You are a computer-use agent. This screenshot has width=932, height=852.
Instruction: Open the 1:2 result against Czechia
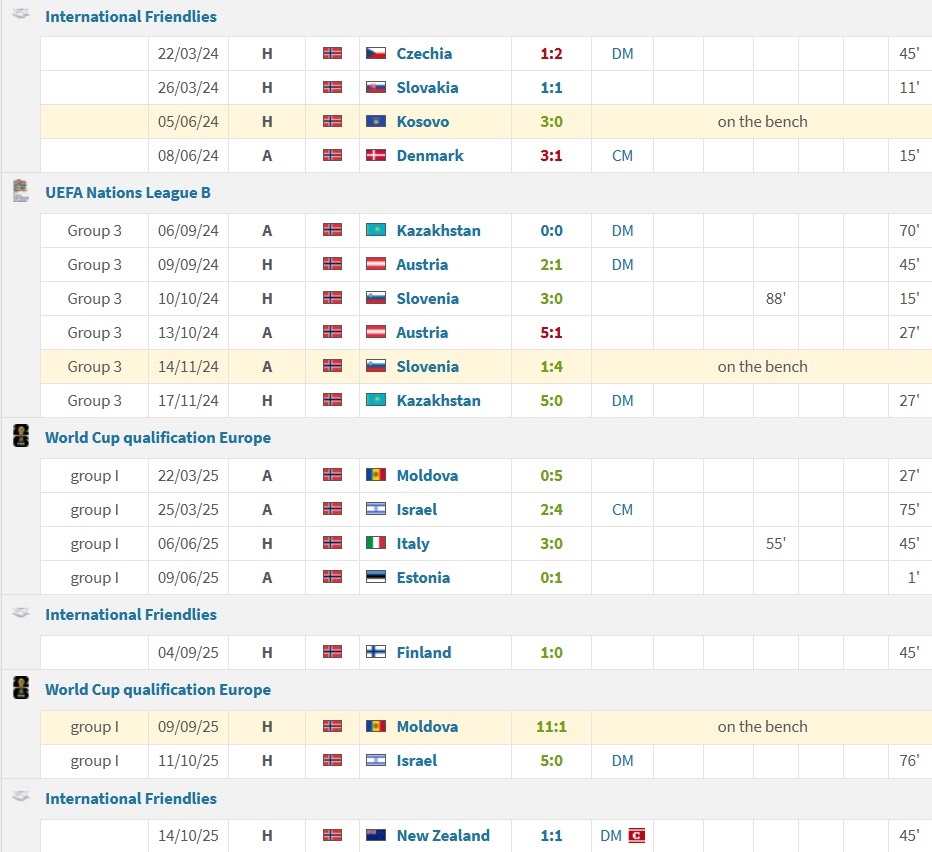click(551, 54)
